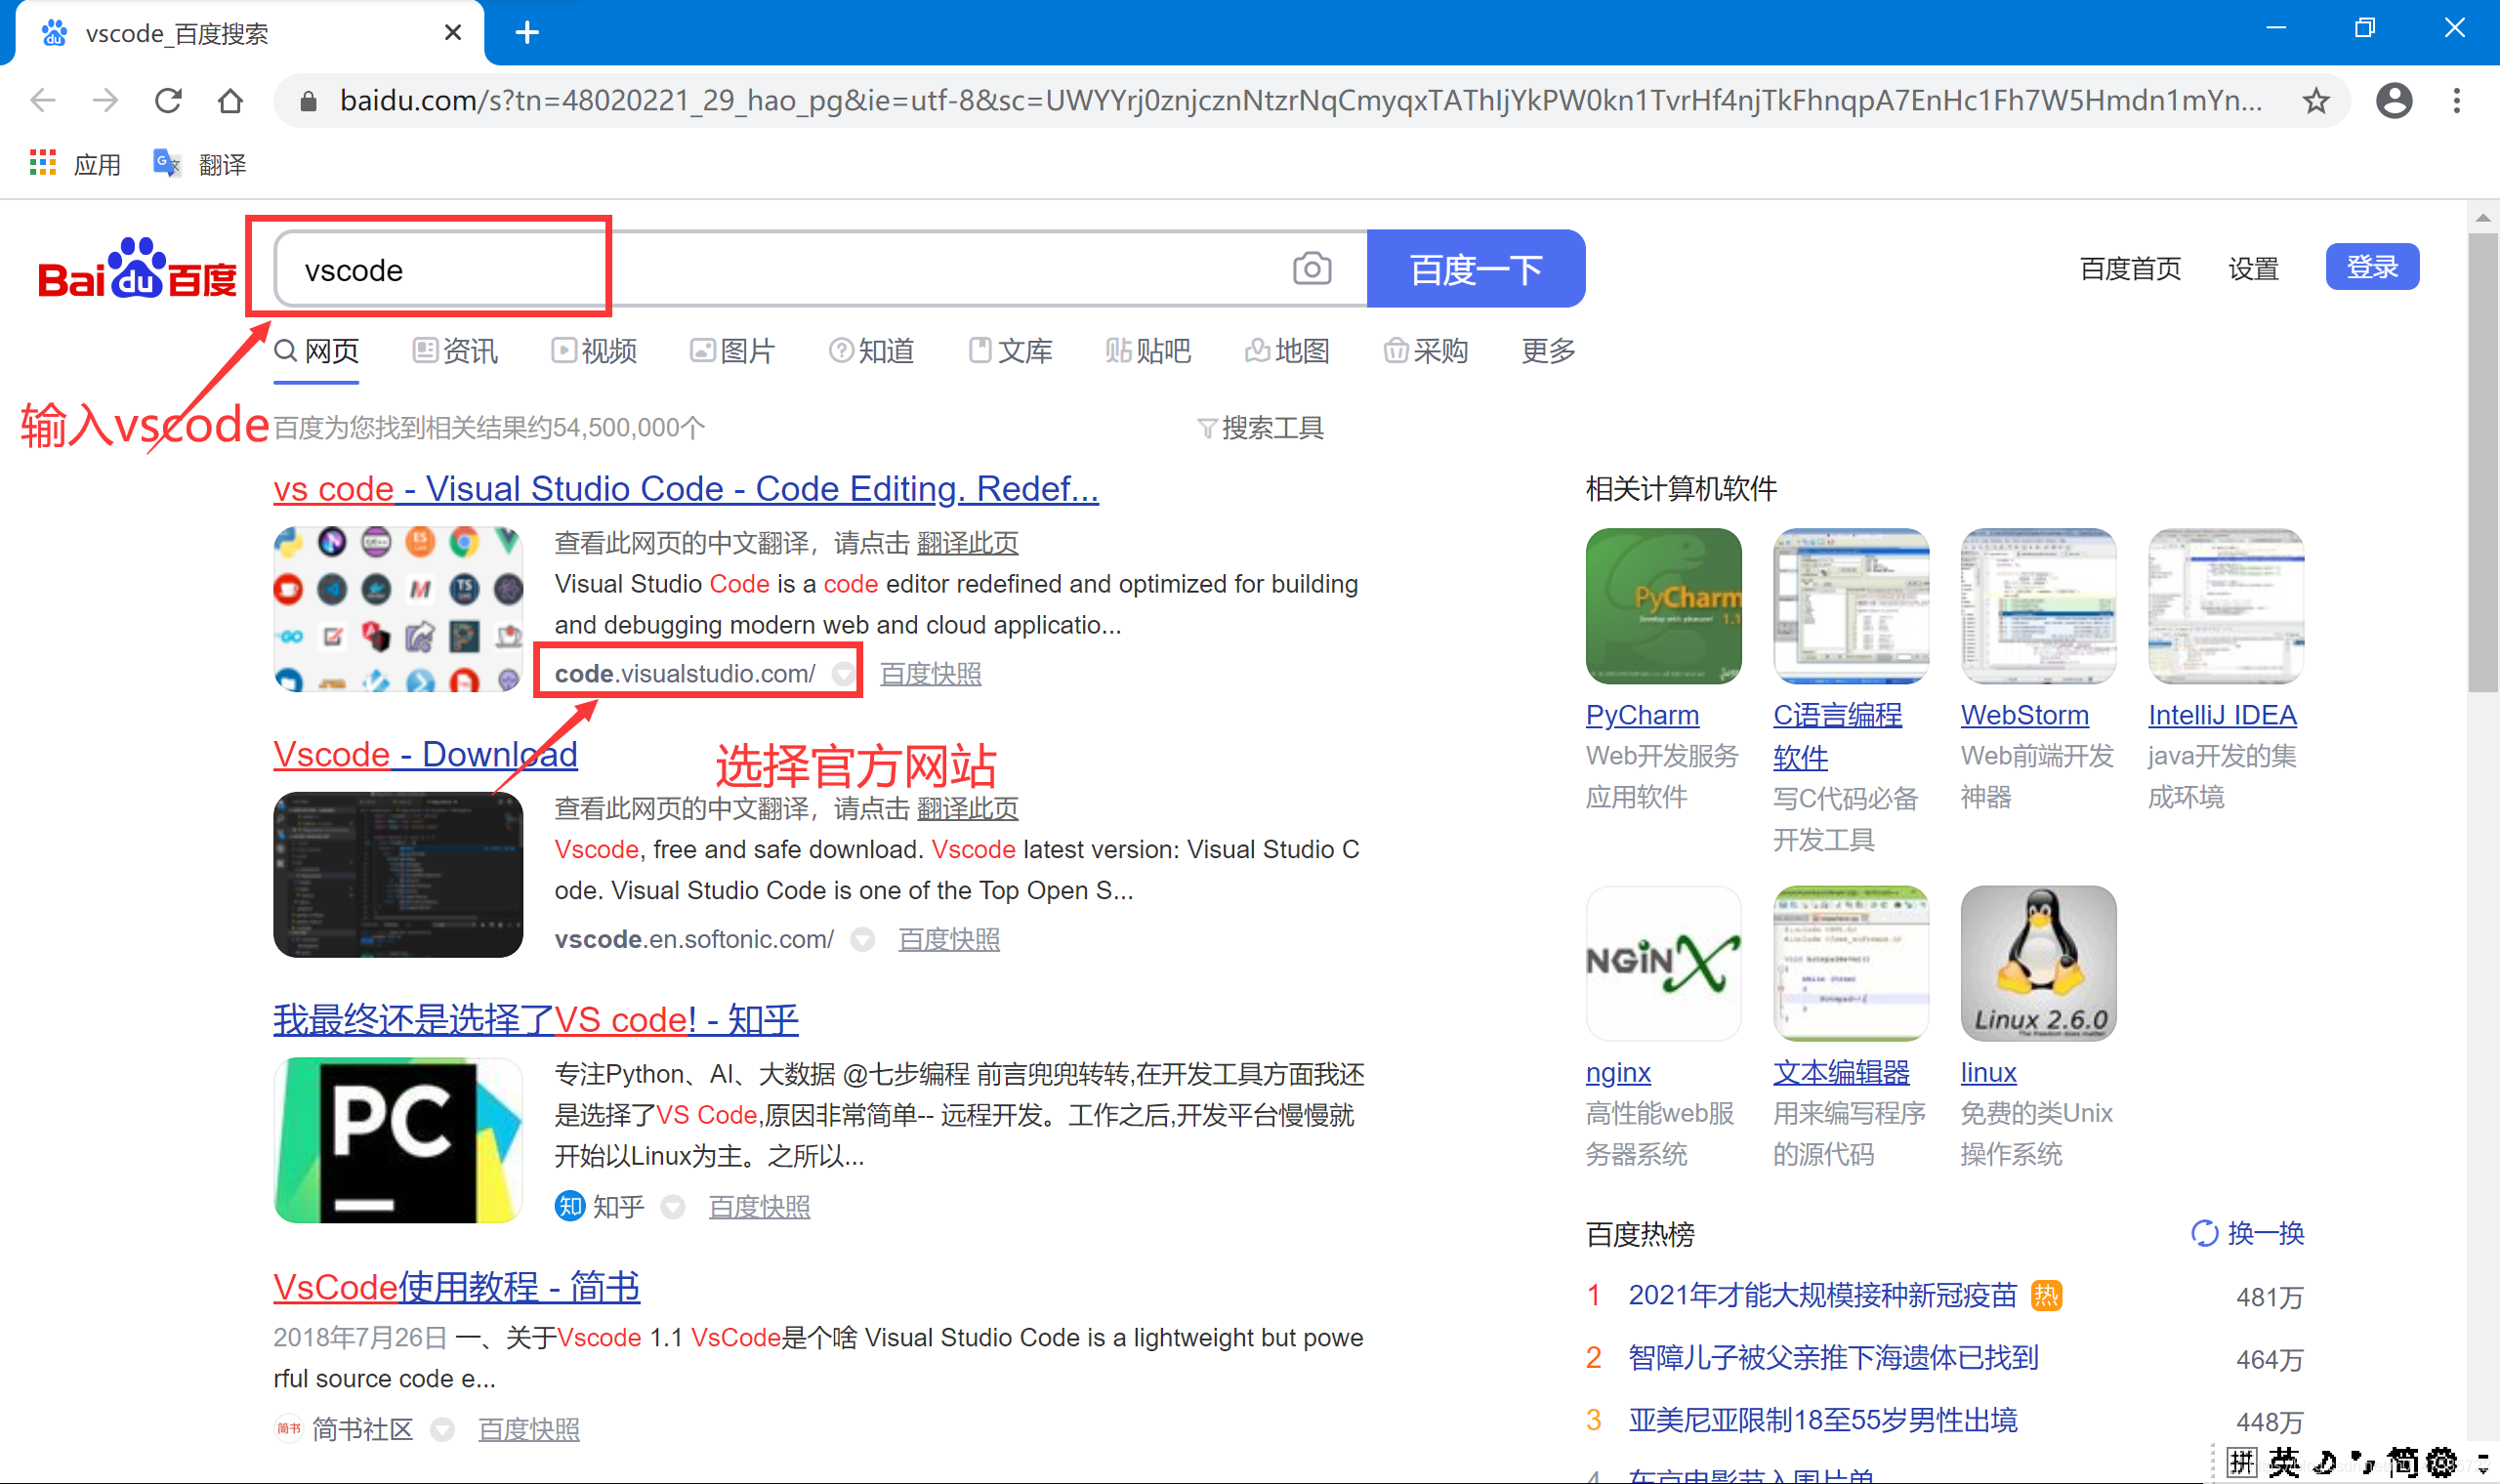The width and height of the screenshot is (2500, 1484).
Task: Expand the arrow next to code.visualstudio.com/
Action: point(844,674)
